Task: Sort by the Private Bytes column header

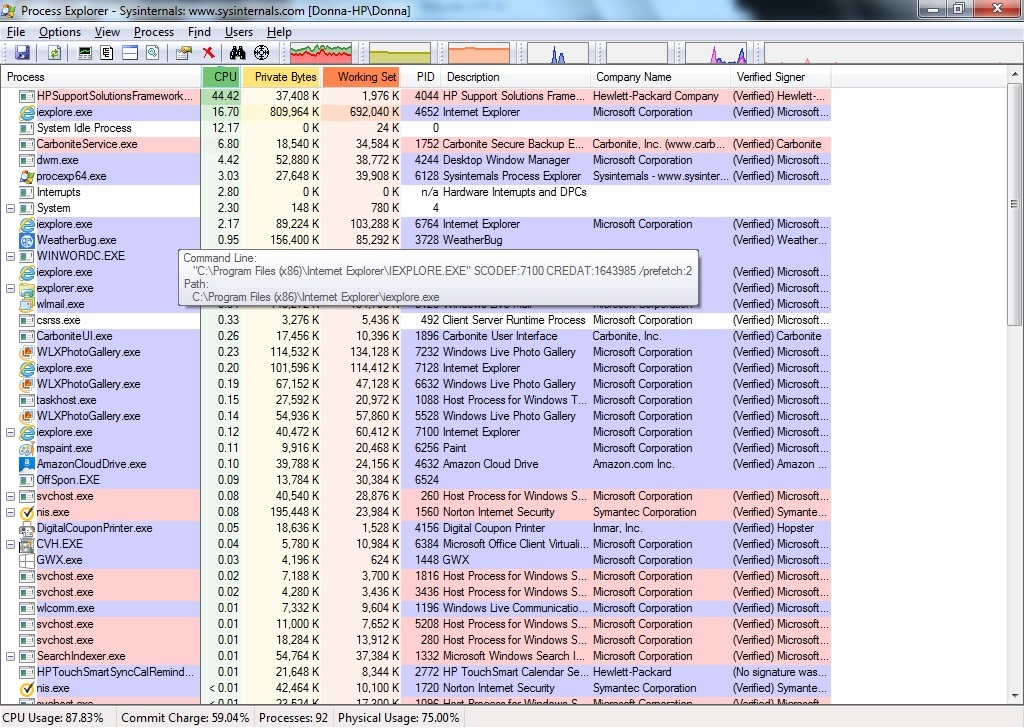Action: (x=281, y=77)
